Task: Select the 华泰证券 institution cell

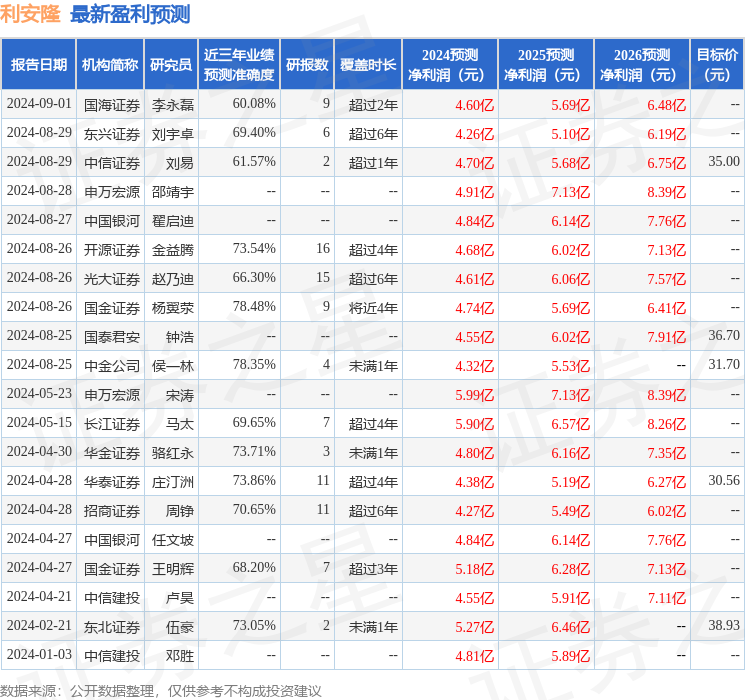Action: click(x=112, y=482)
